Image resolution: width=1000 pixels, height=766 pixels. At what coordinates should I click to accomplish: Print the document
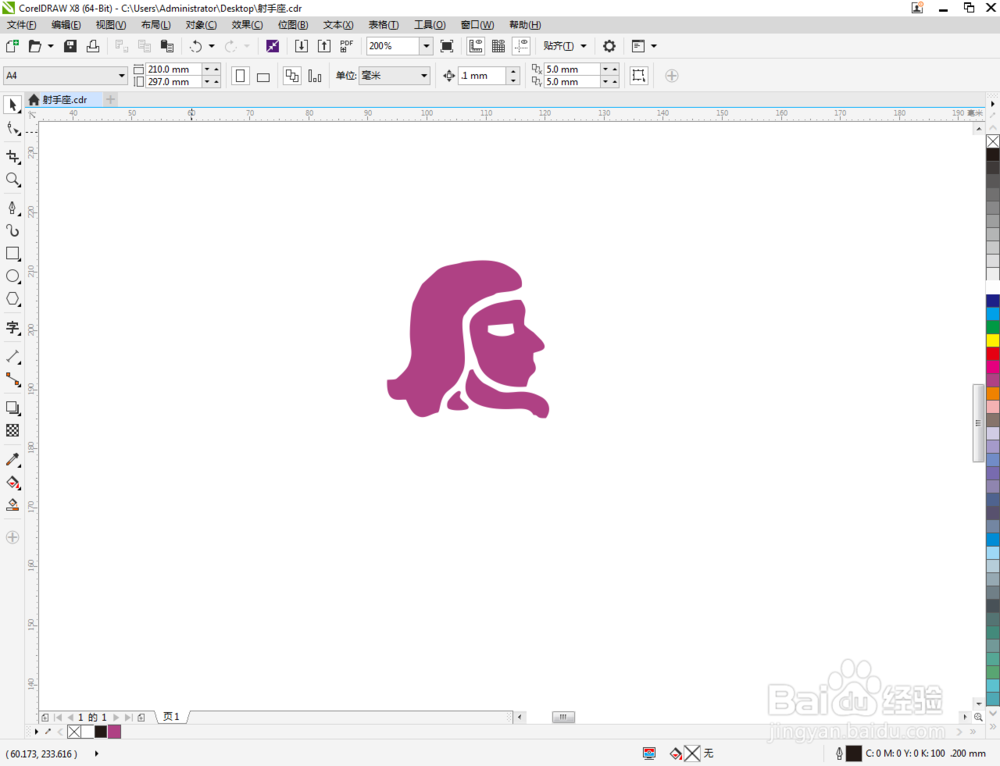coord(93,46)
